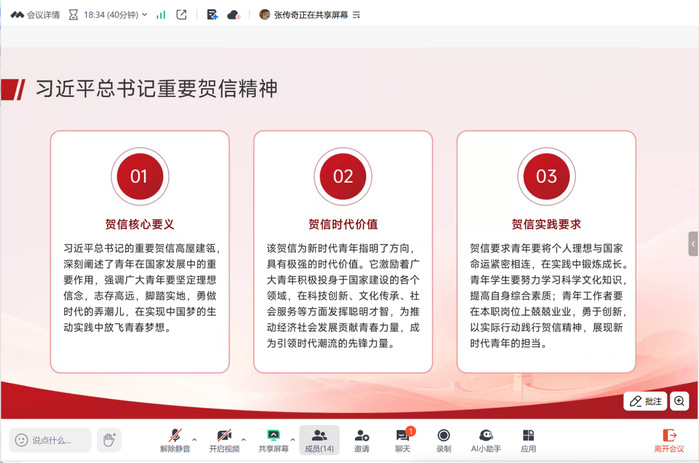The width and height of the screenshot is (699, 463).
Task: Click the zoom in magnifier icon
Action: point(680,400)
